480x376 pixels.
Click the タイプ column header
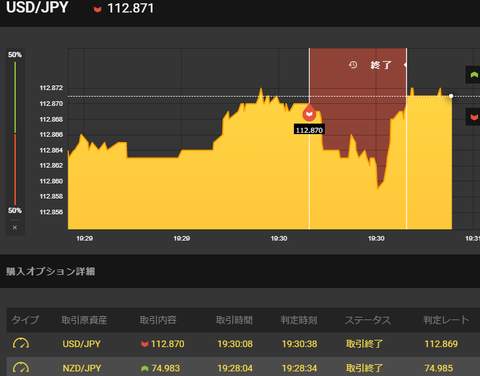coord(25,320)
